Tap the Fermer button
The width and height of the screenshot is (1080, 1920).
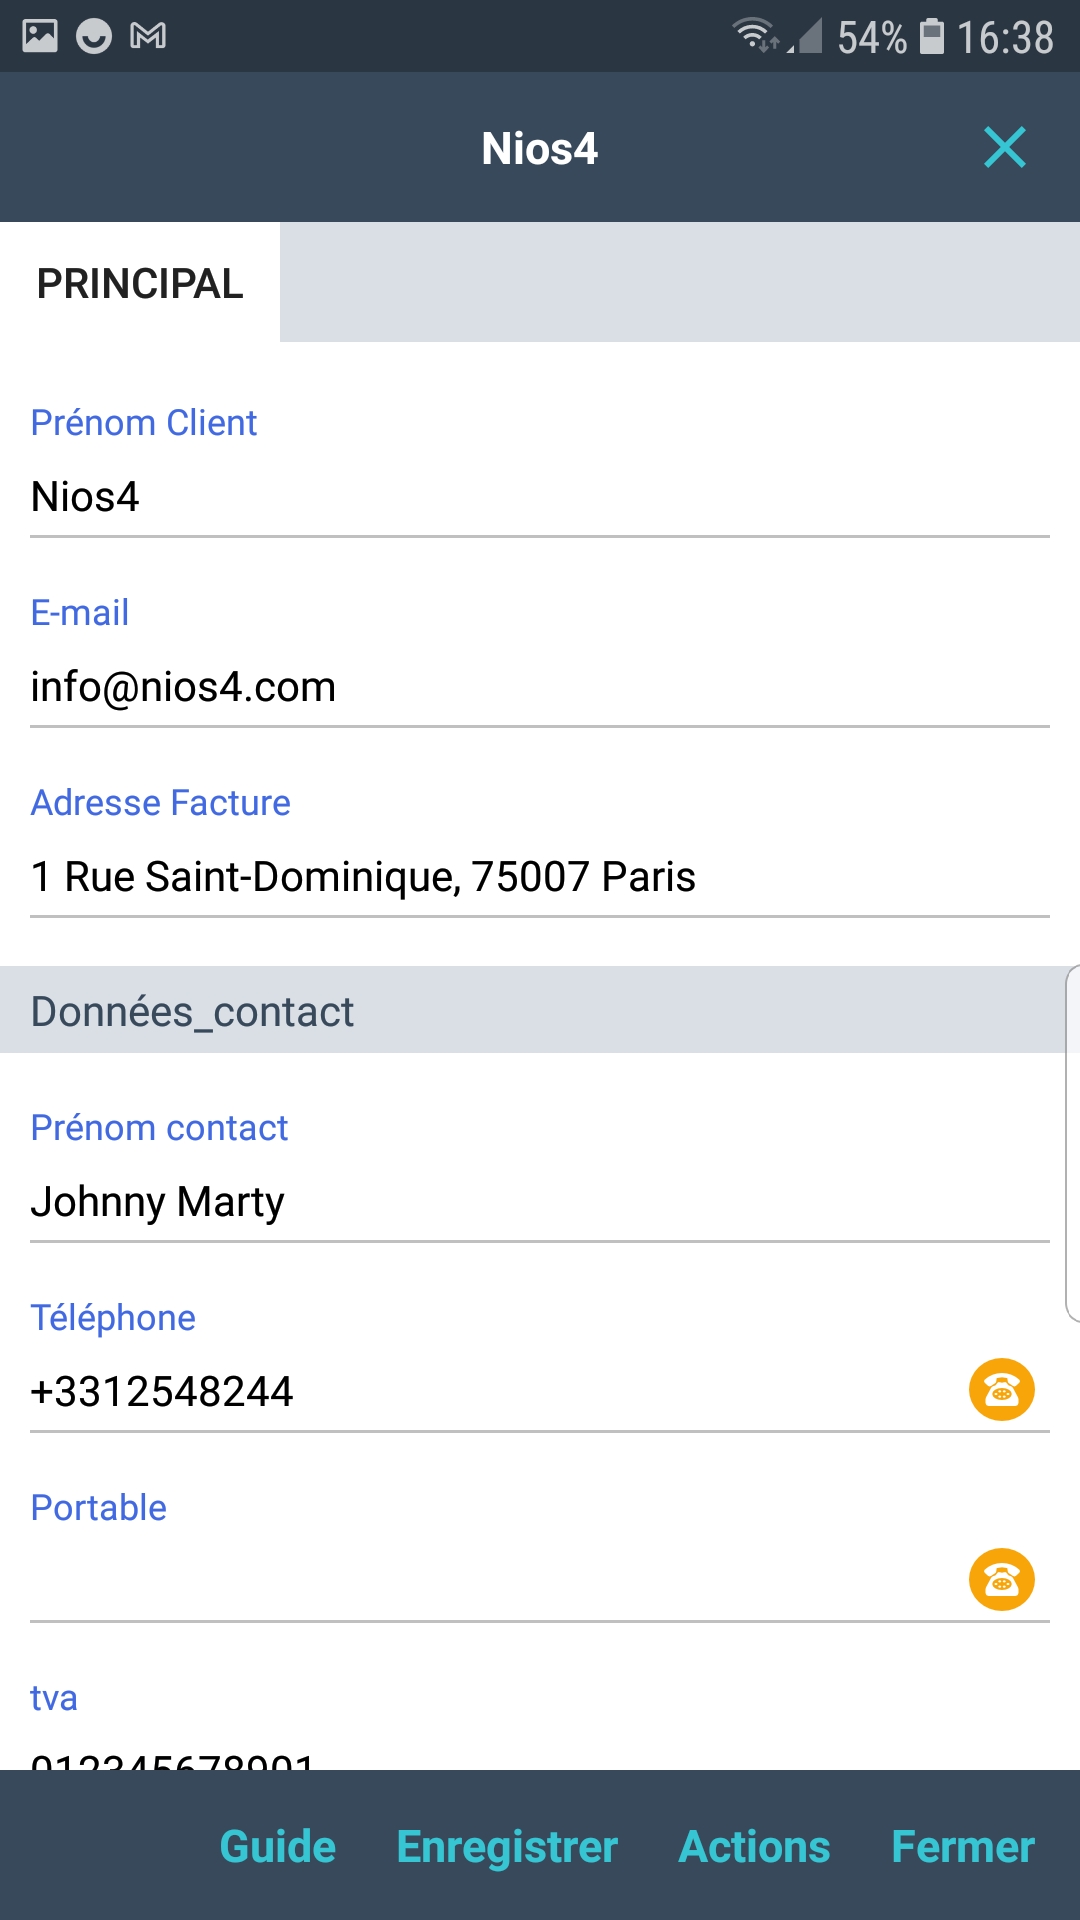click(962, 1847)
